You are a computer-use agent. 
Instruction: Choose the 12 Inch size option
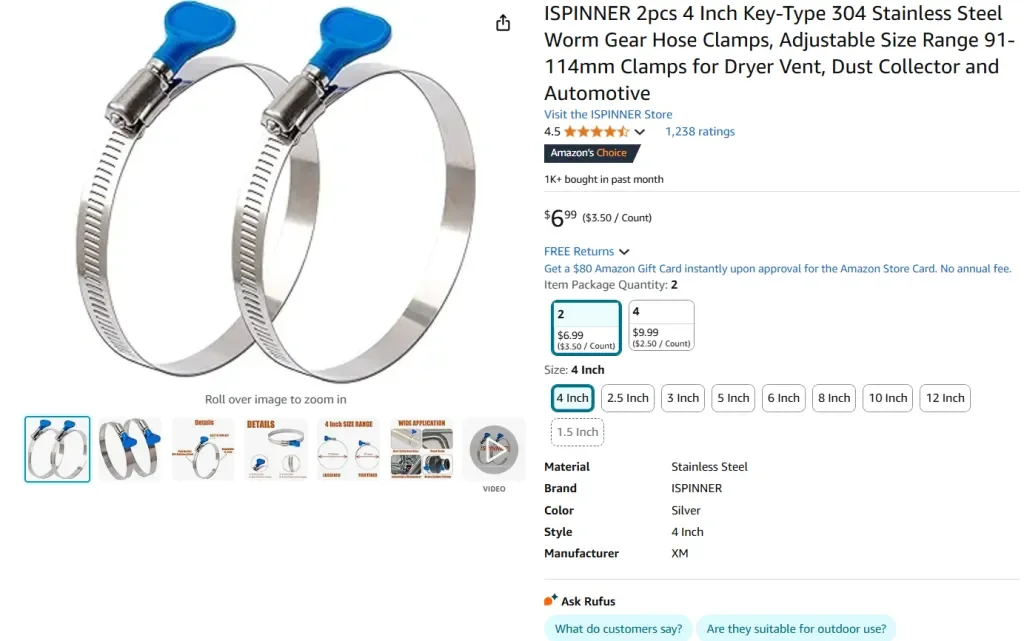(944, 398)
